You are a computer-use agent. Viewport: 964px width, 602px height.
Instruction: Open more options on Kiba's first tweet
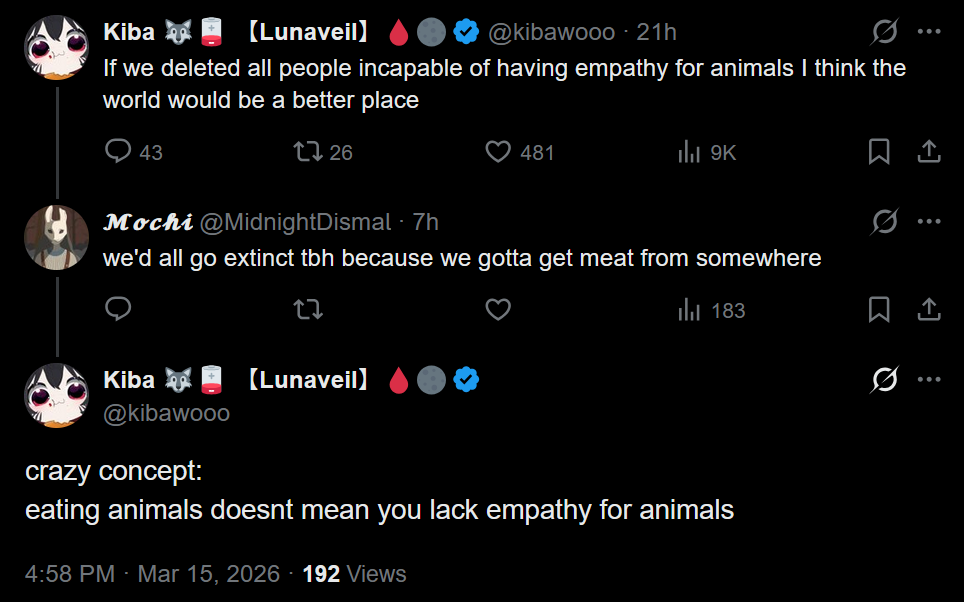point(929,32)
